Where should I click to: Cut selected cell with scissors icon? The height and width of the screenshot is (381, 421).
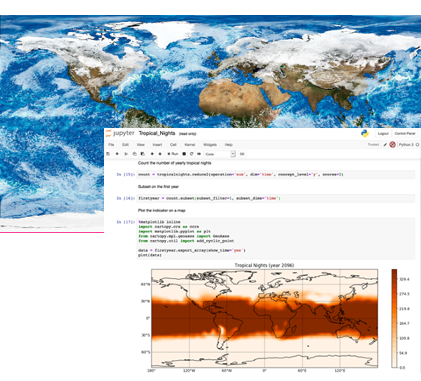(126, 154)
